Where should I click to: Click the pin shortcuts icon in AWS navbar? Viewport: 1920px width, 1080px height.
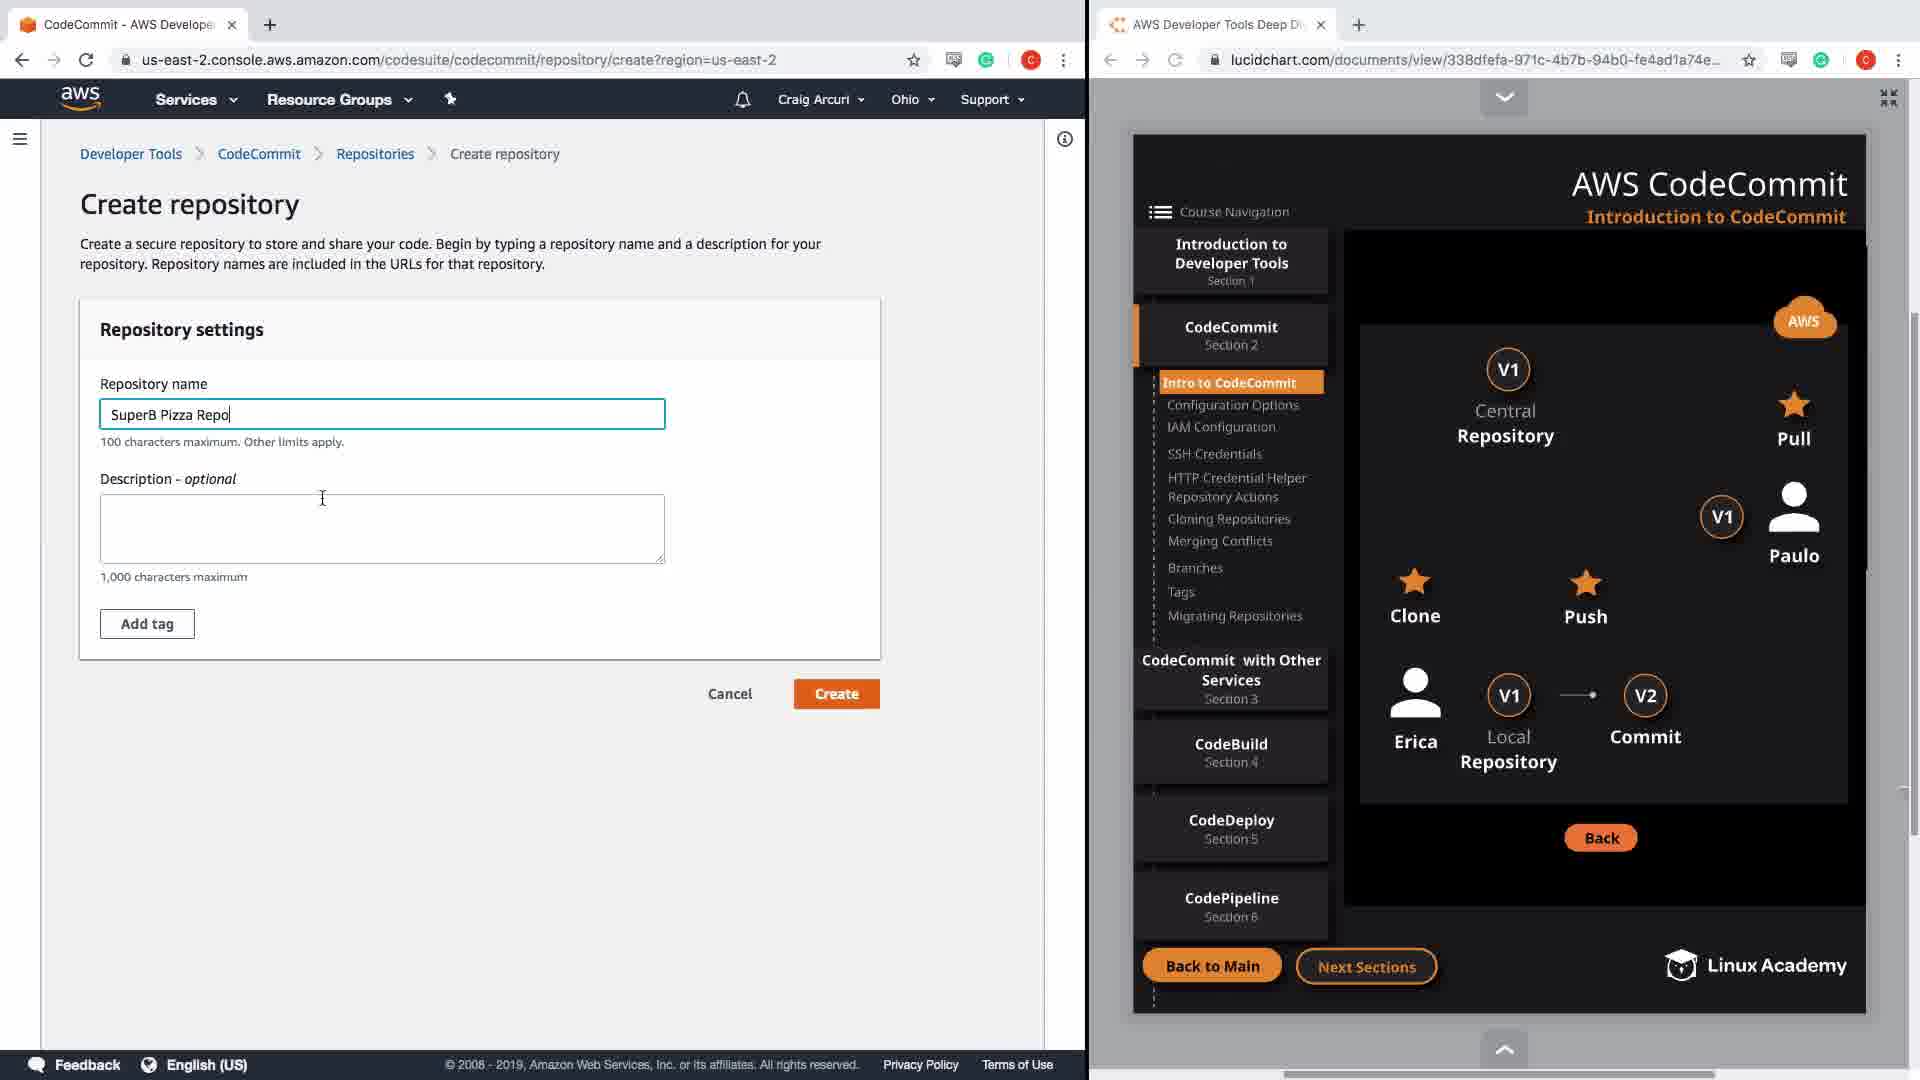tap(450, 99)
